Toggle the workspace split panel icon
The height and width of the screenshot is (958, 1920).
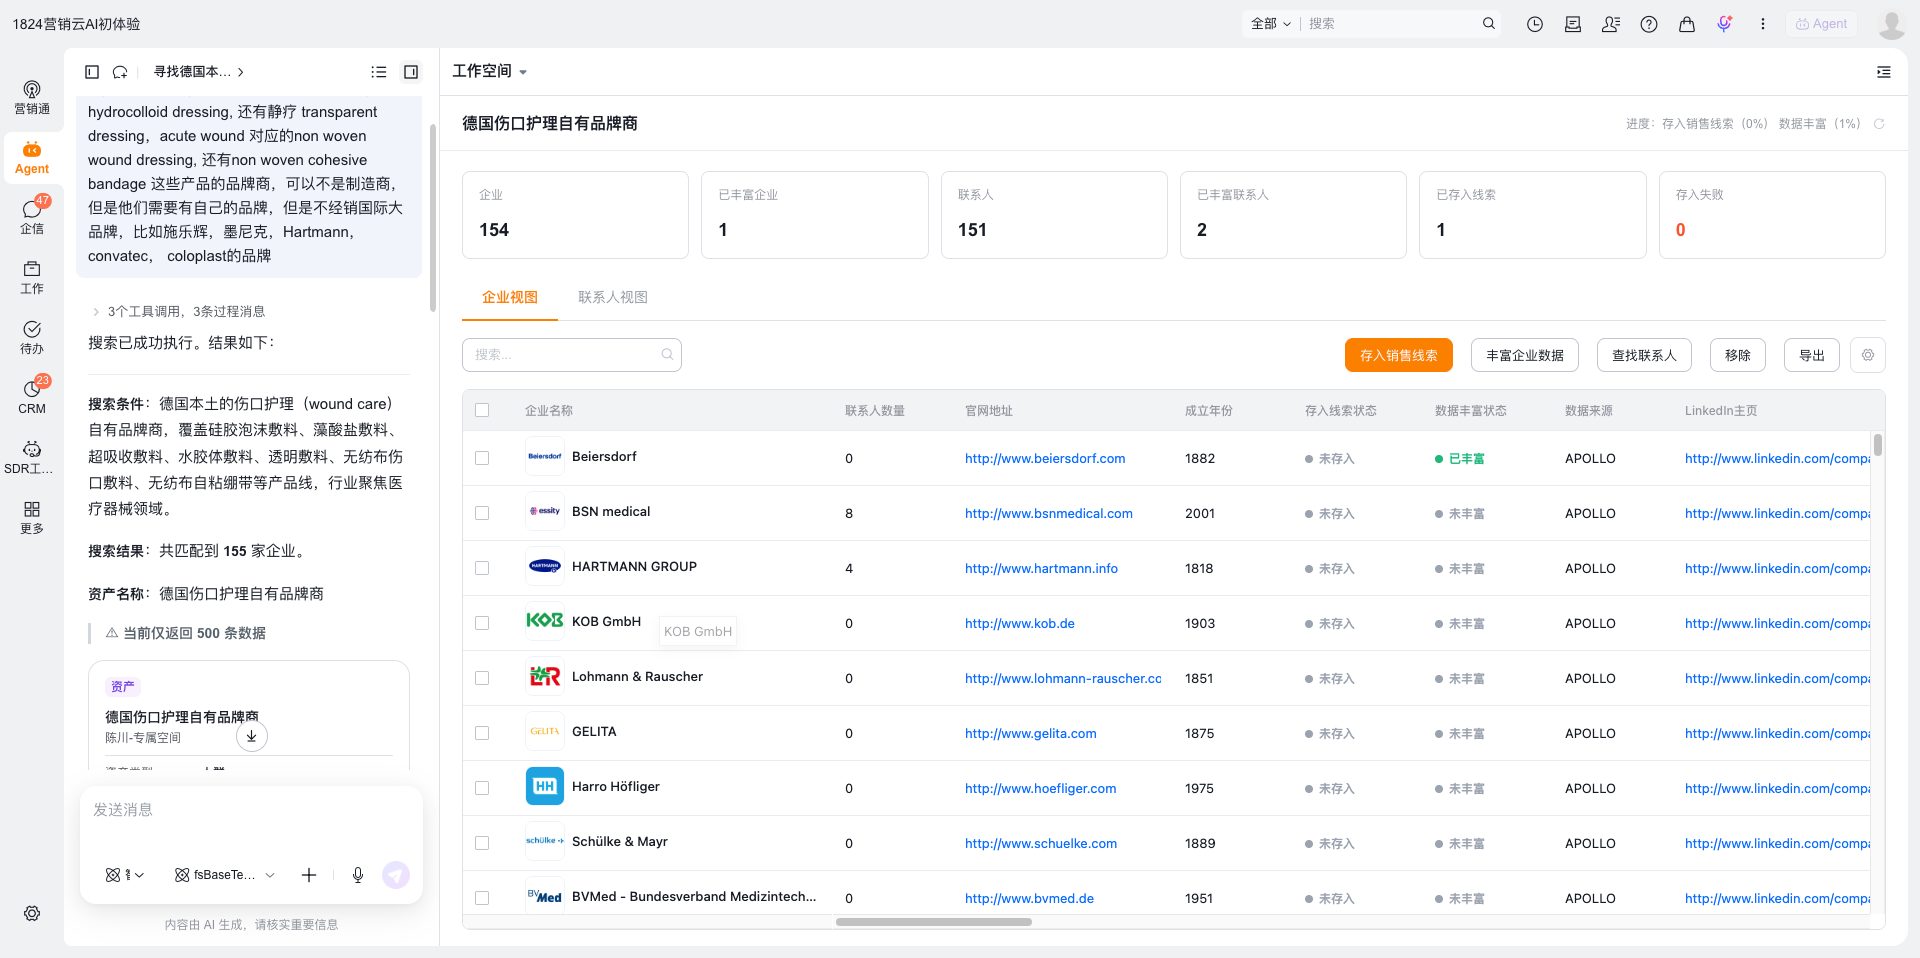click(x=411, y=72)
